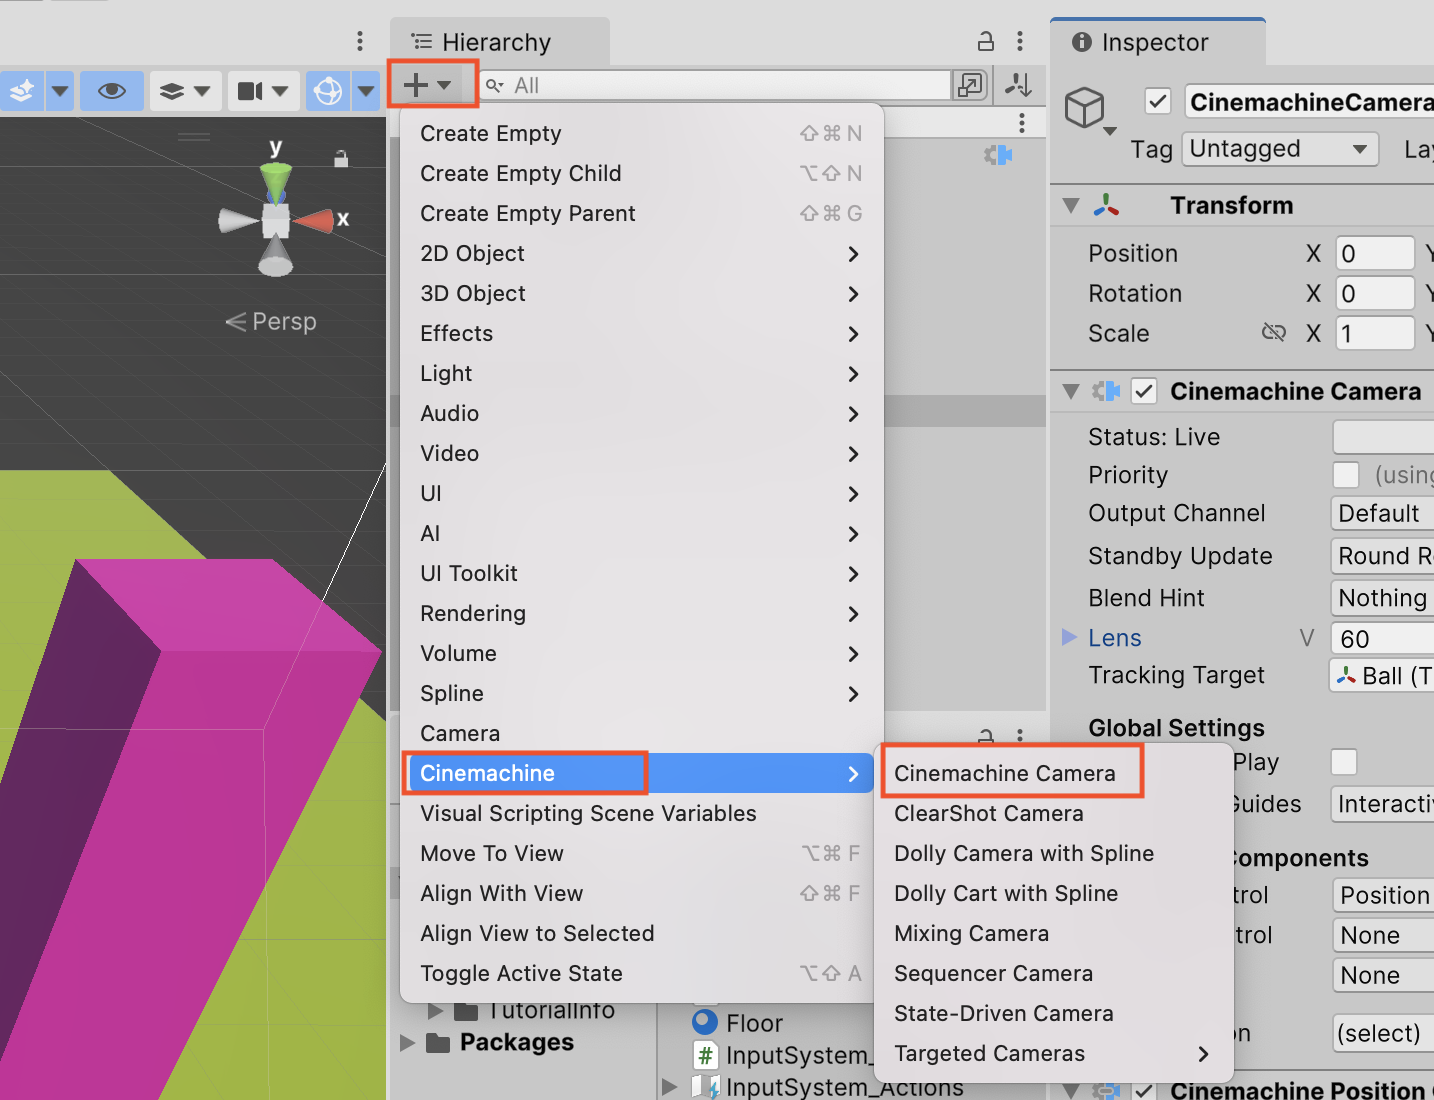The width and height of the screenshot is (1434, 1100).
Task: Click the Transform component icon
Action: coord(1108,205)
